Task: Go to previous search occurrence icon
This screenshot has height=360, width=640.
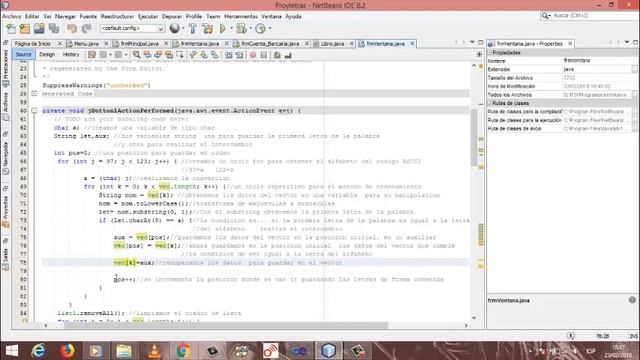Action: (147, 55)
